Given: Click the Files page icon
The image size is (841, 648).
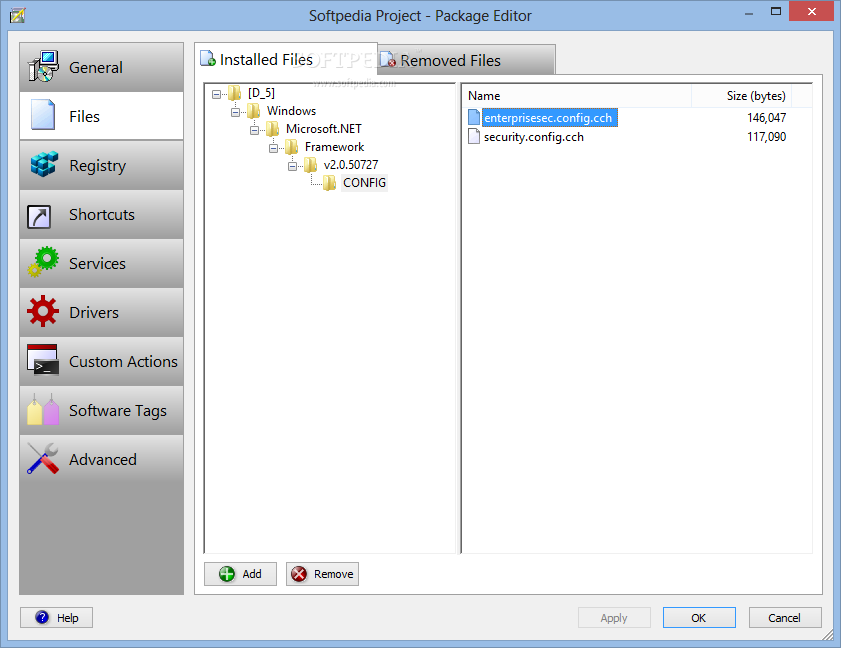Looking at the screenshot, I should [43, 115].
